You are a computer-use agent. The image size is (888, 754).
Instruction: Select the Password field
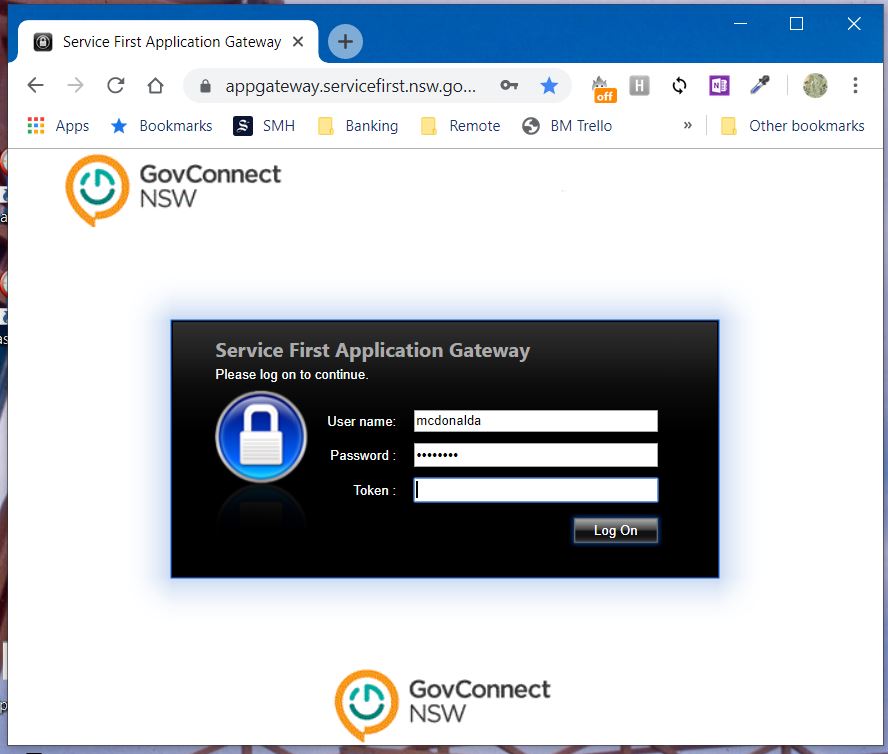[x=535, y=456]
